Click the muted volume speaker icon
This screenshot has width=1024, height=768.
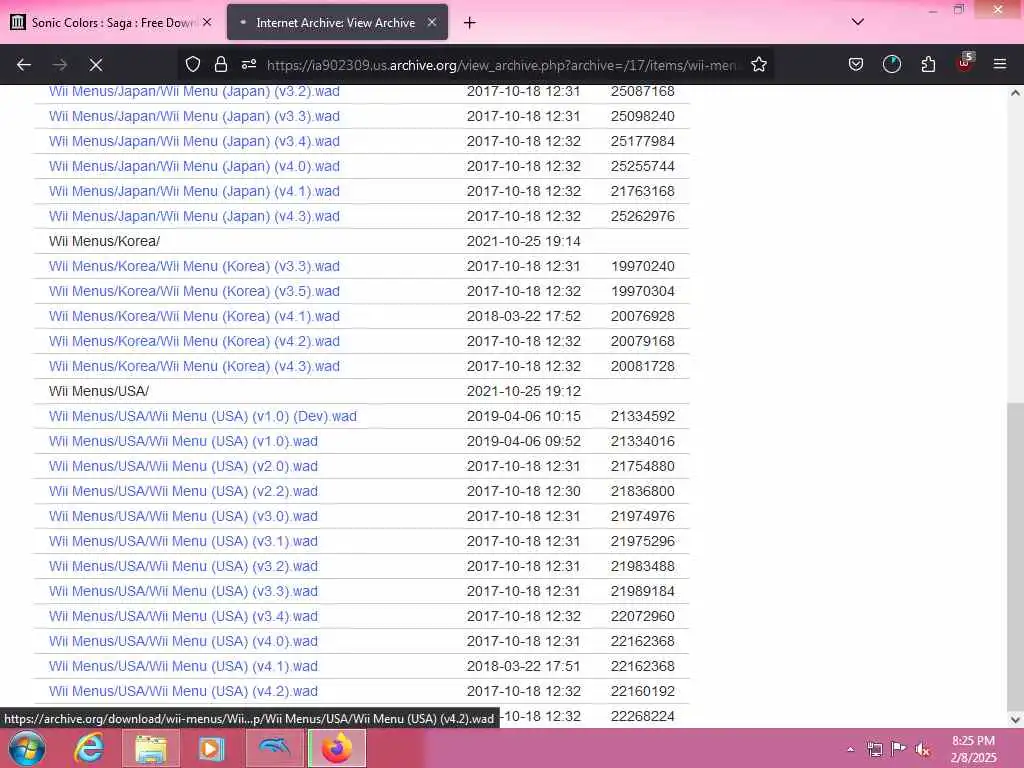(923, 749)
